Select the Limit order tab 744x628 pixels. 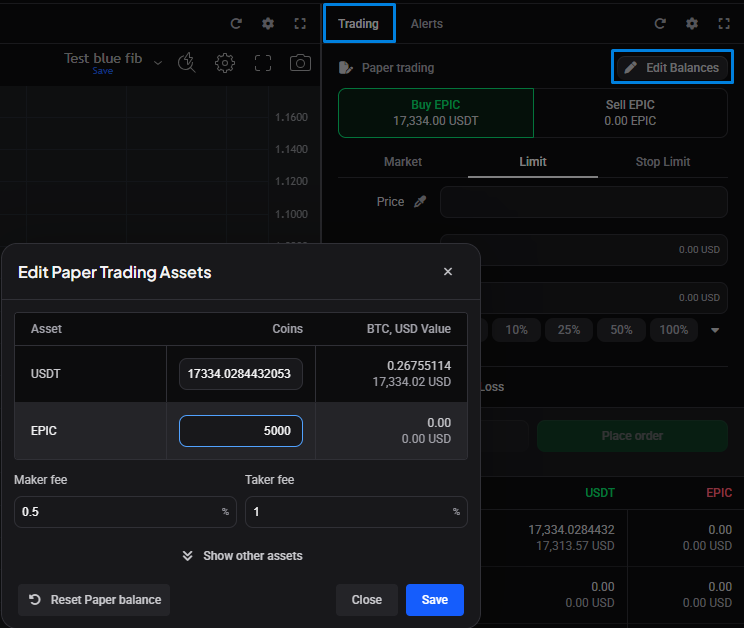coord(533,162)
